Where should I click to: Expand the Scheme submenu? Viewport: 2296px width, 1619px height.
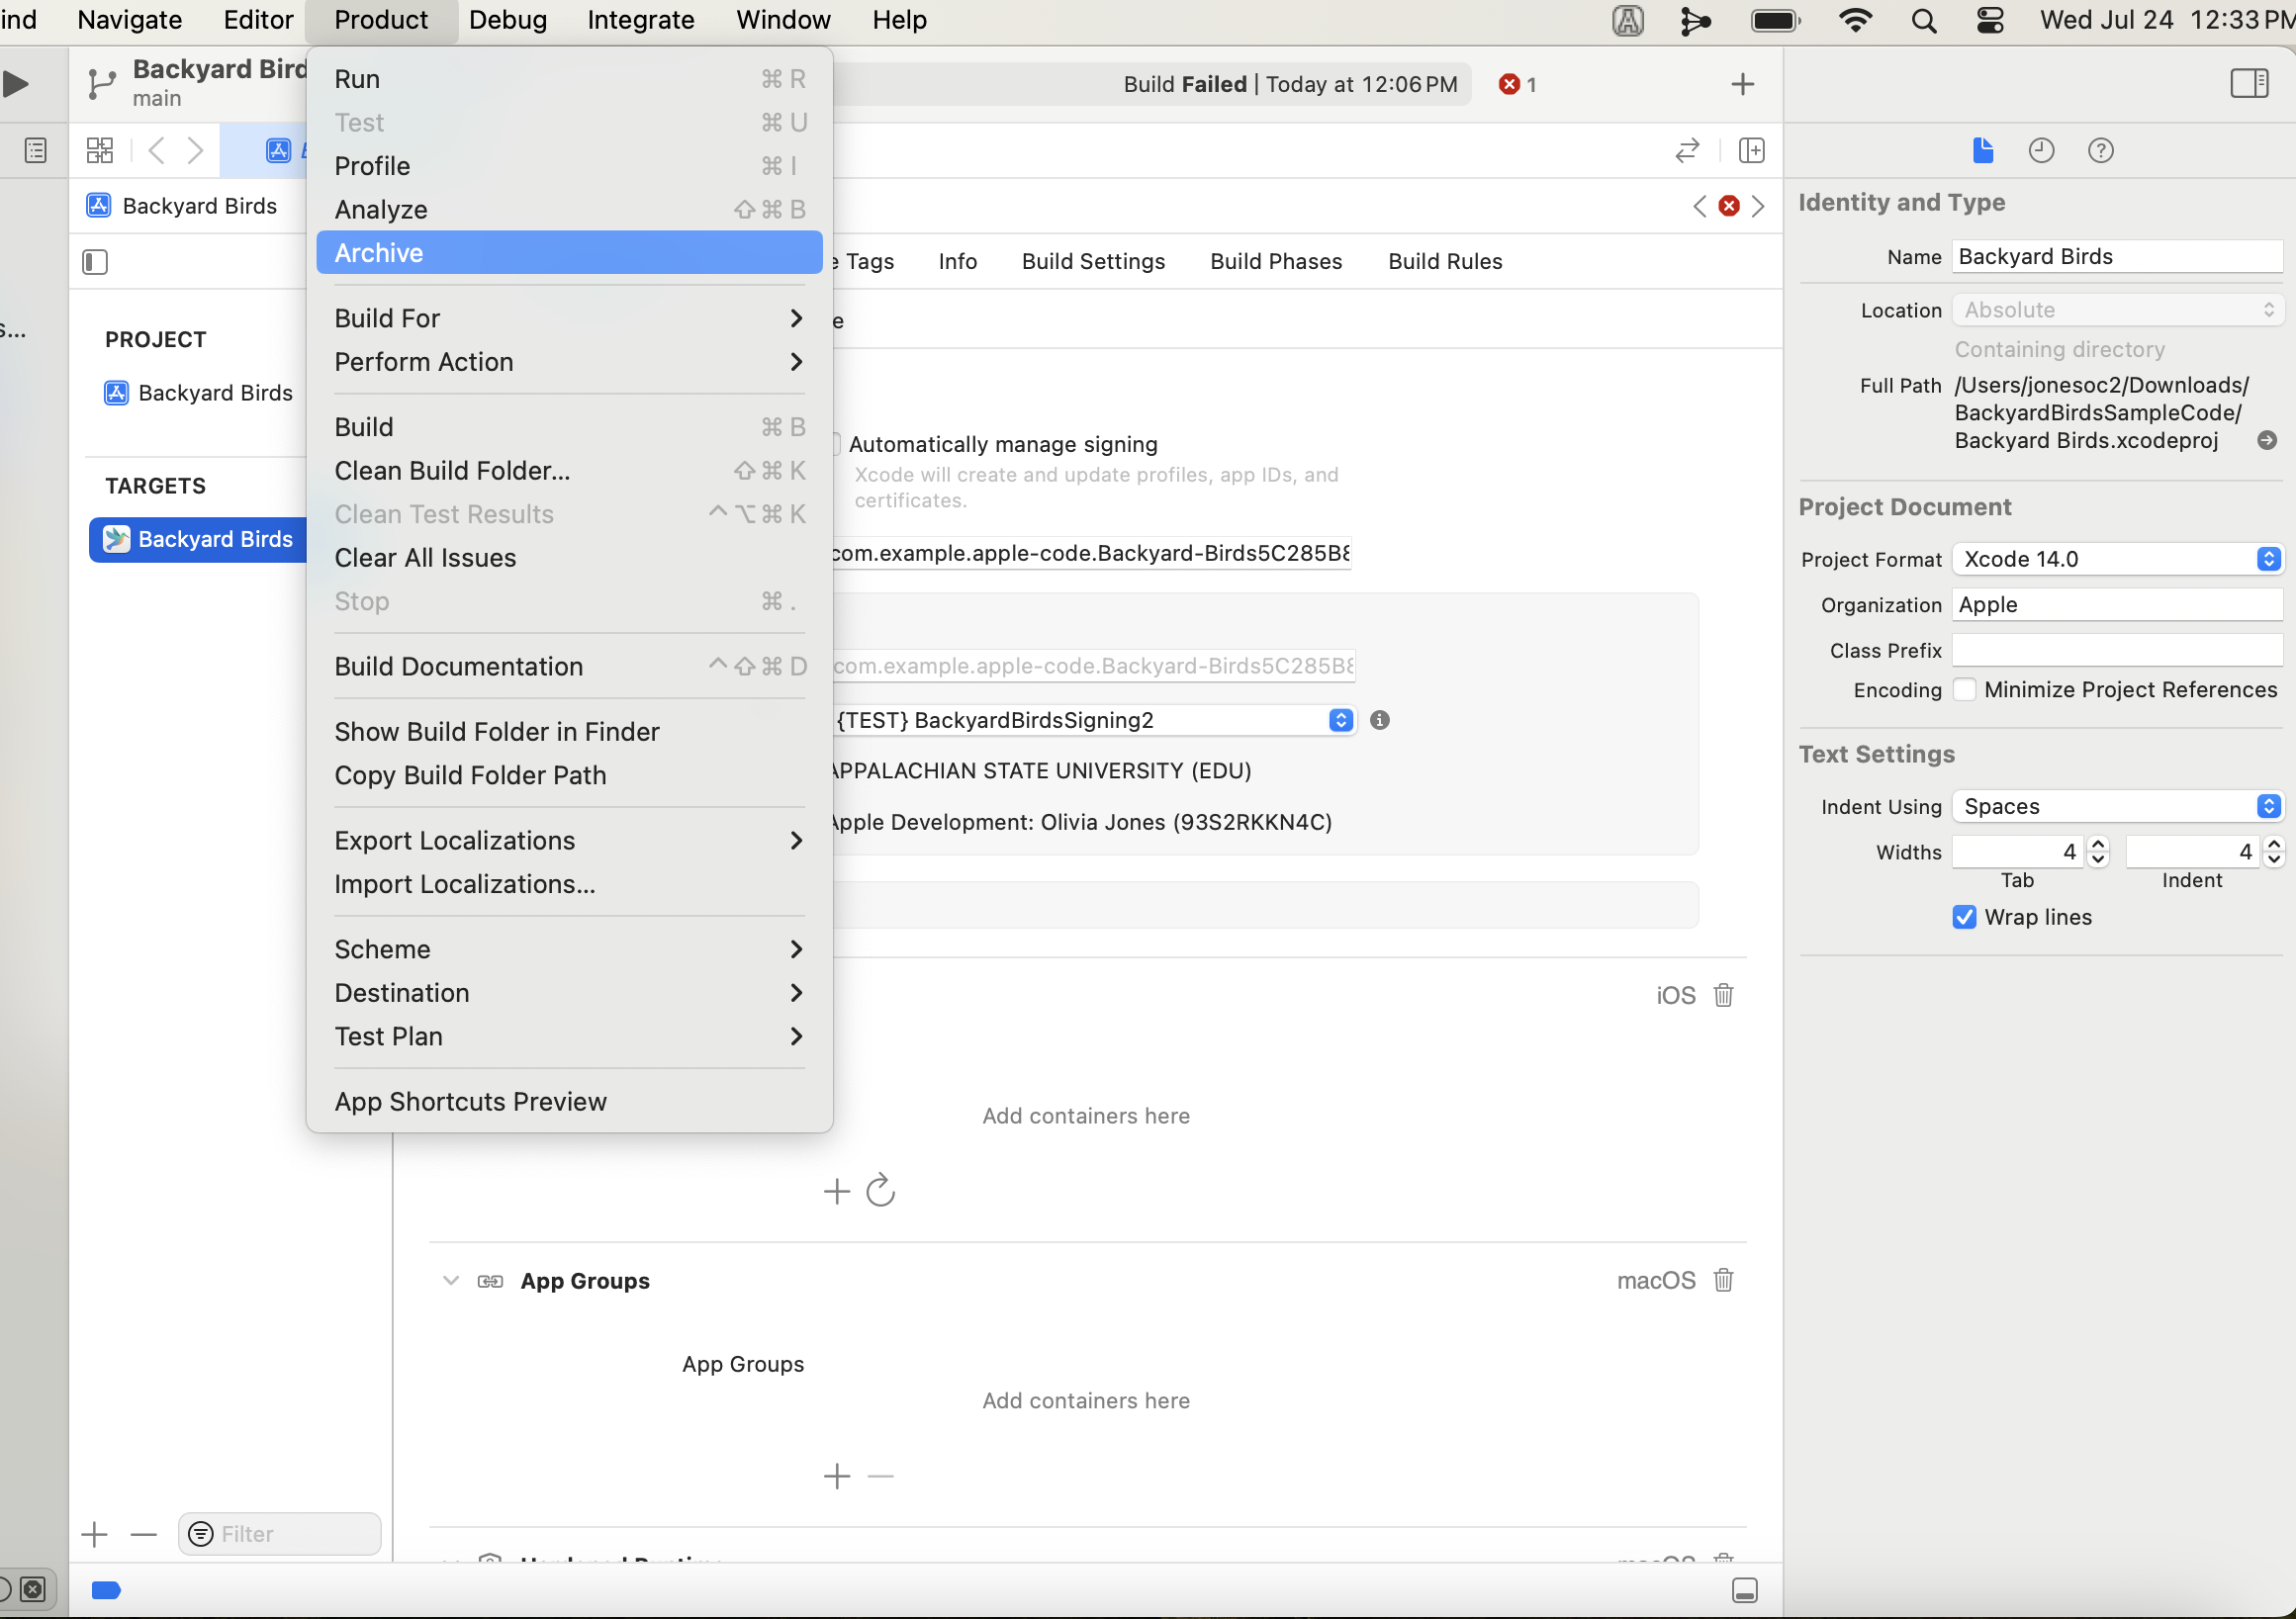tap(569, 949)
